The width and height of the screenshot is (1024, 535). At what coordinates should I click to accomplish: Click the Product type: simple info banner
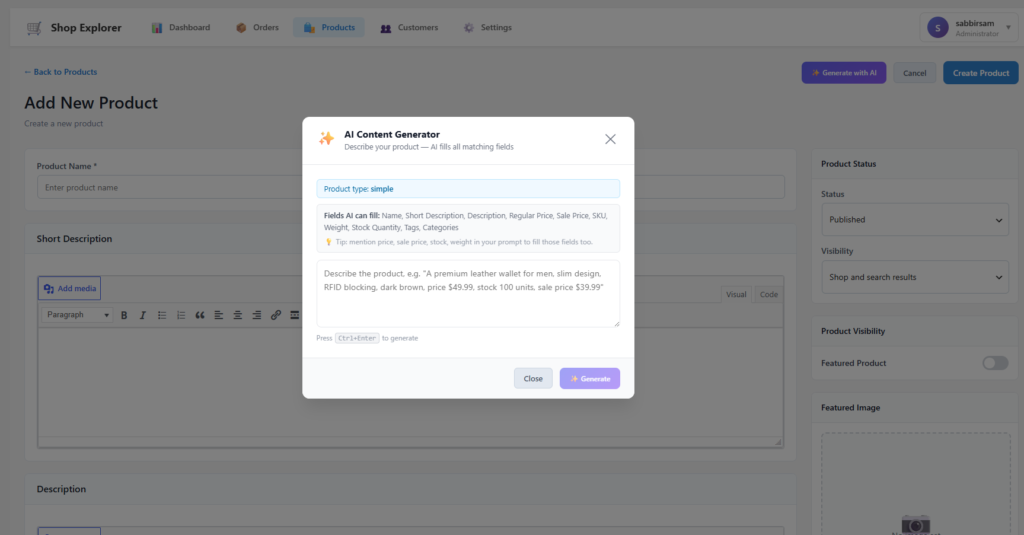pyautogui.click(x=468, y=189)
